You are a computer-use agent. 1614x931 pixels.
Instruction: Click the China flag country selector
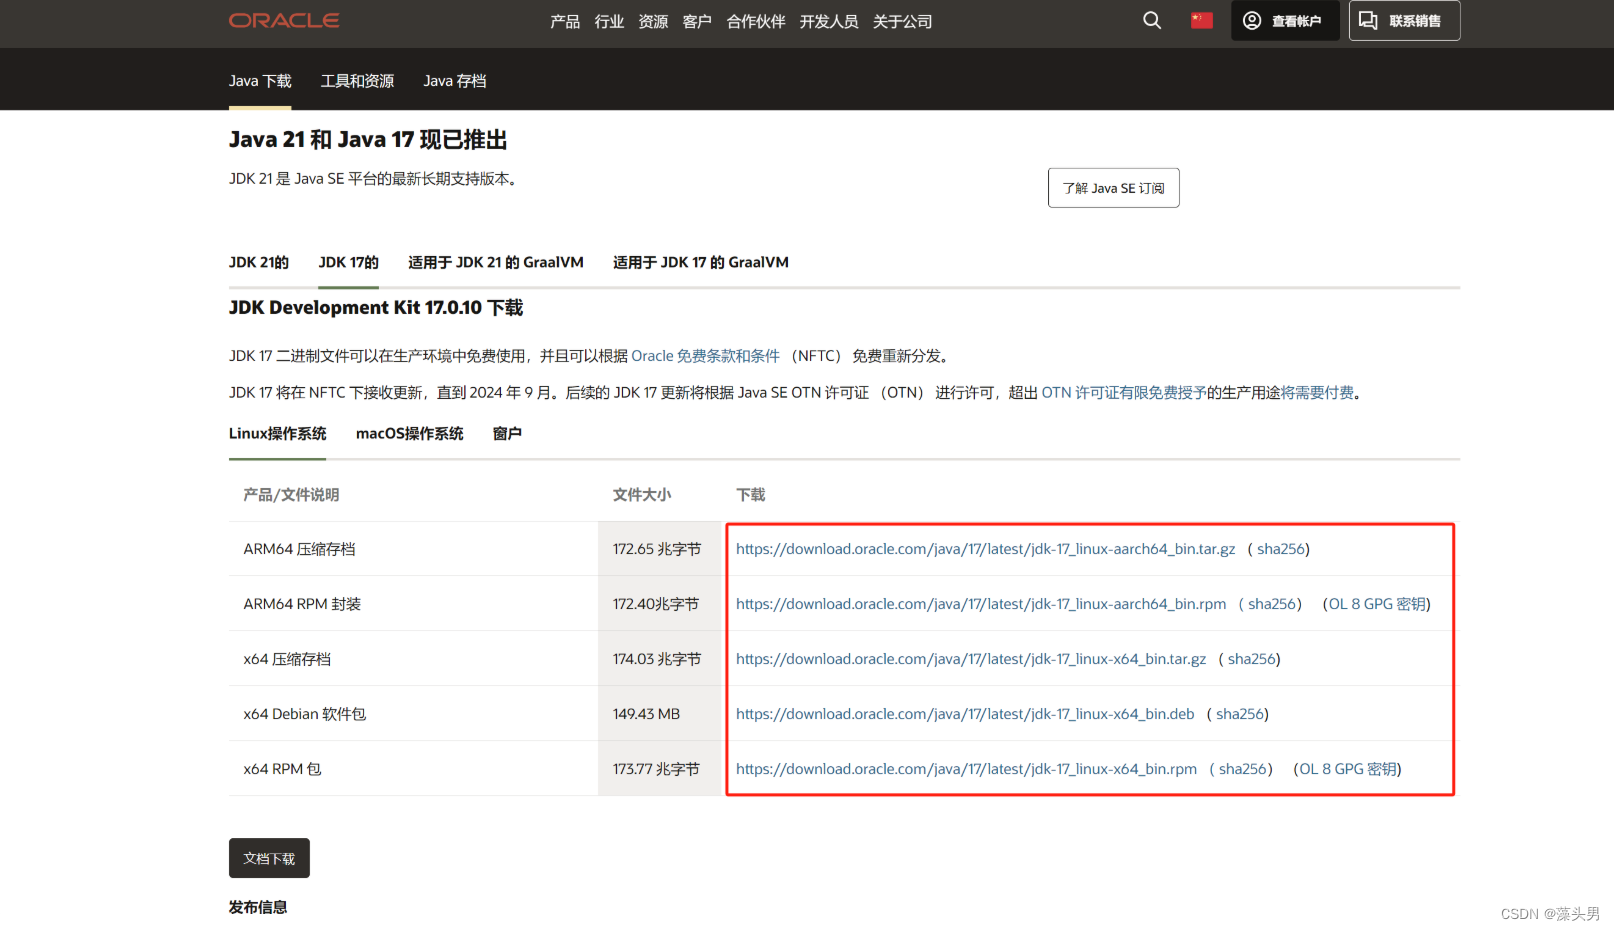pyautogui.click(x=1202, y=20)
